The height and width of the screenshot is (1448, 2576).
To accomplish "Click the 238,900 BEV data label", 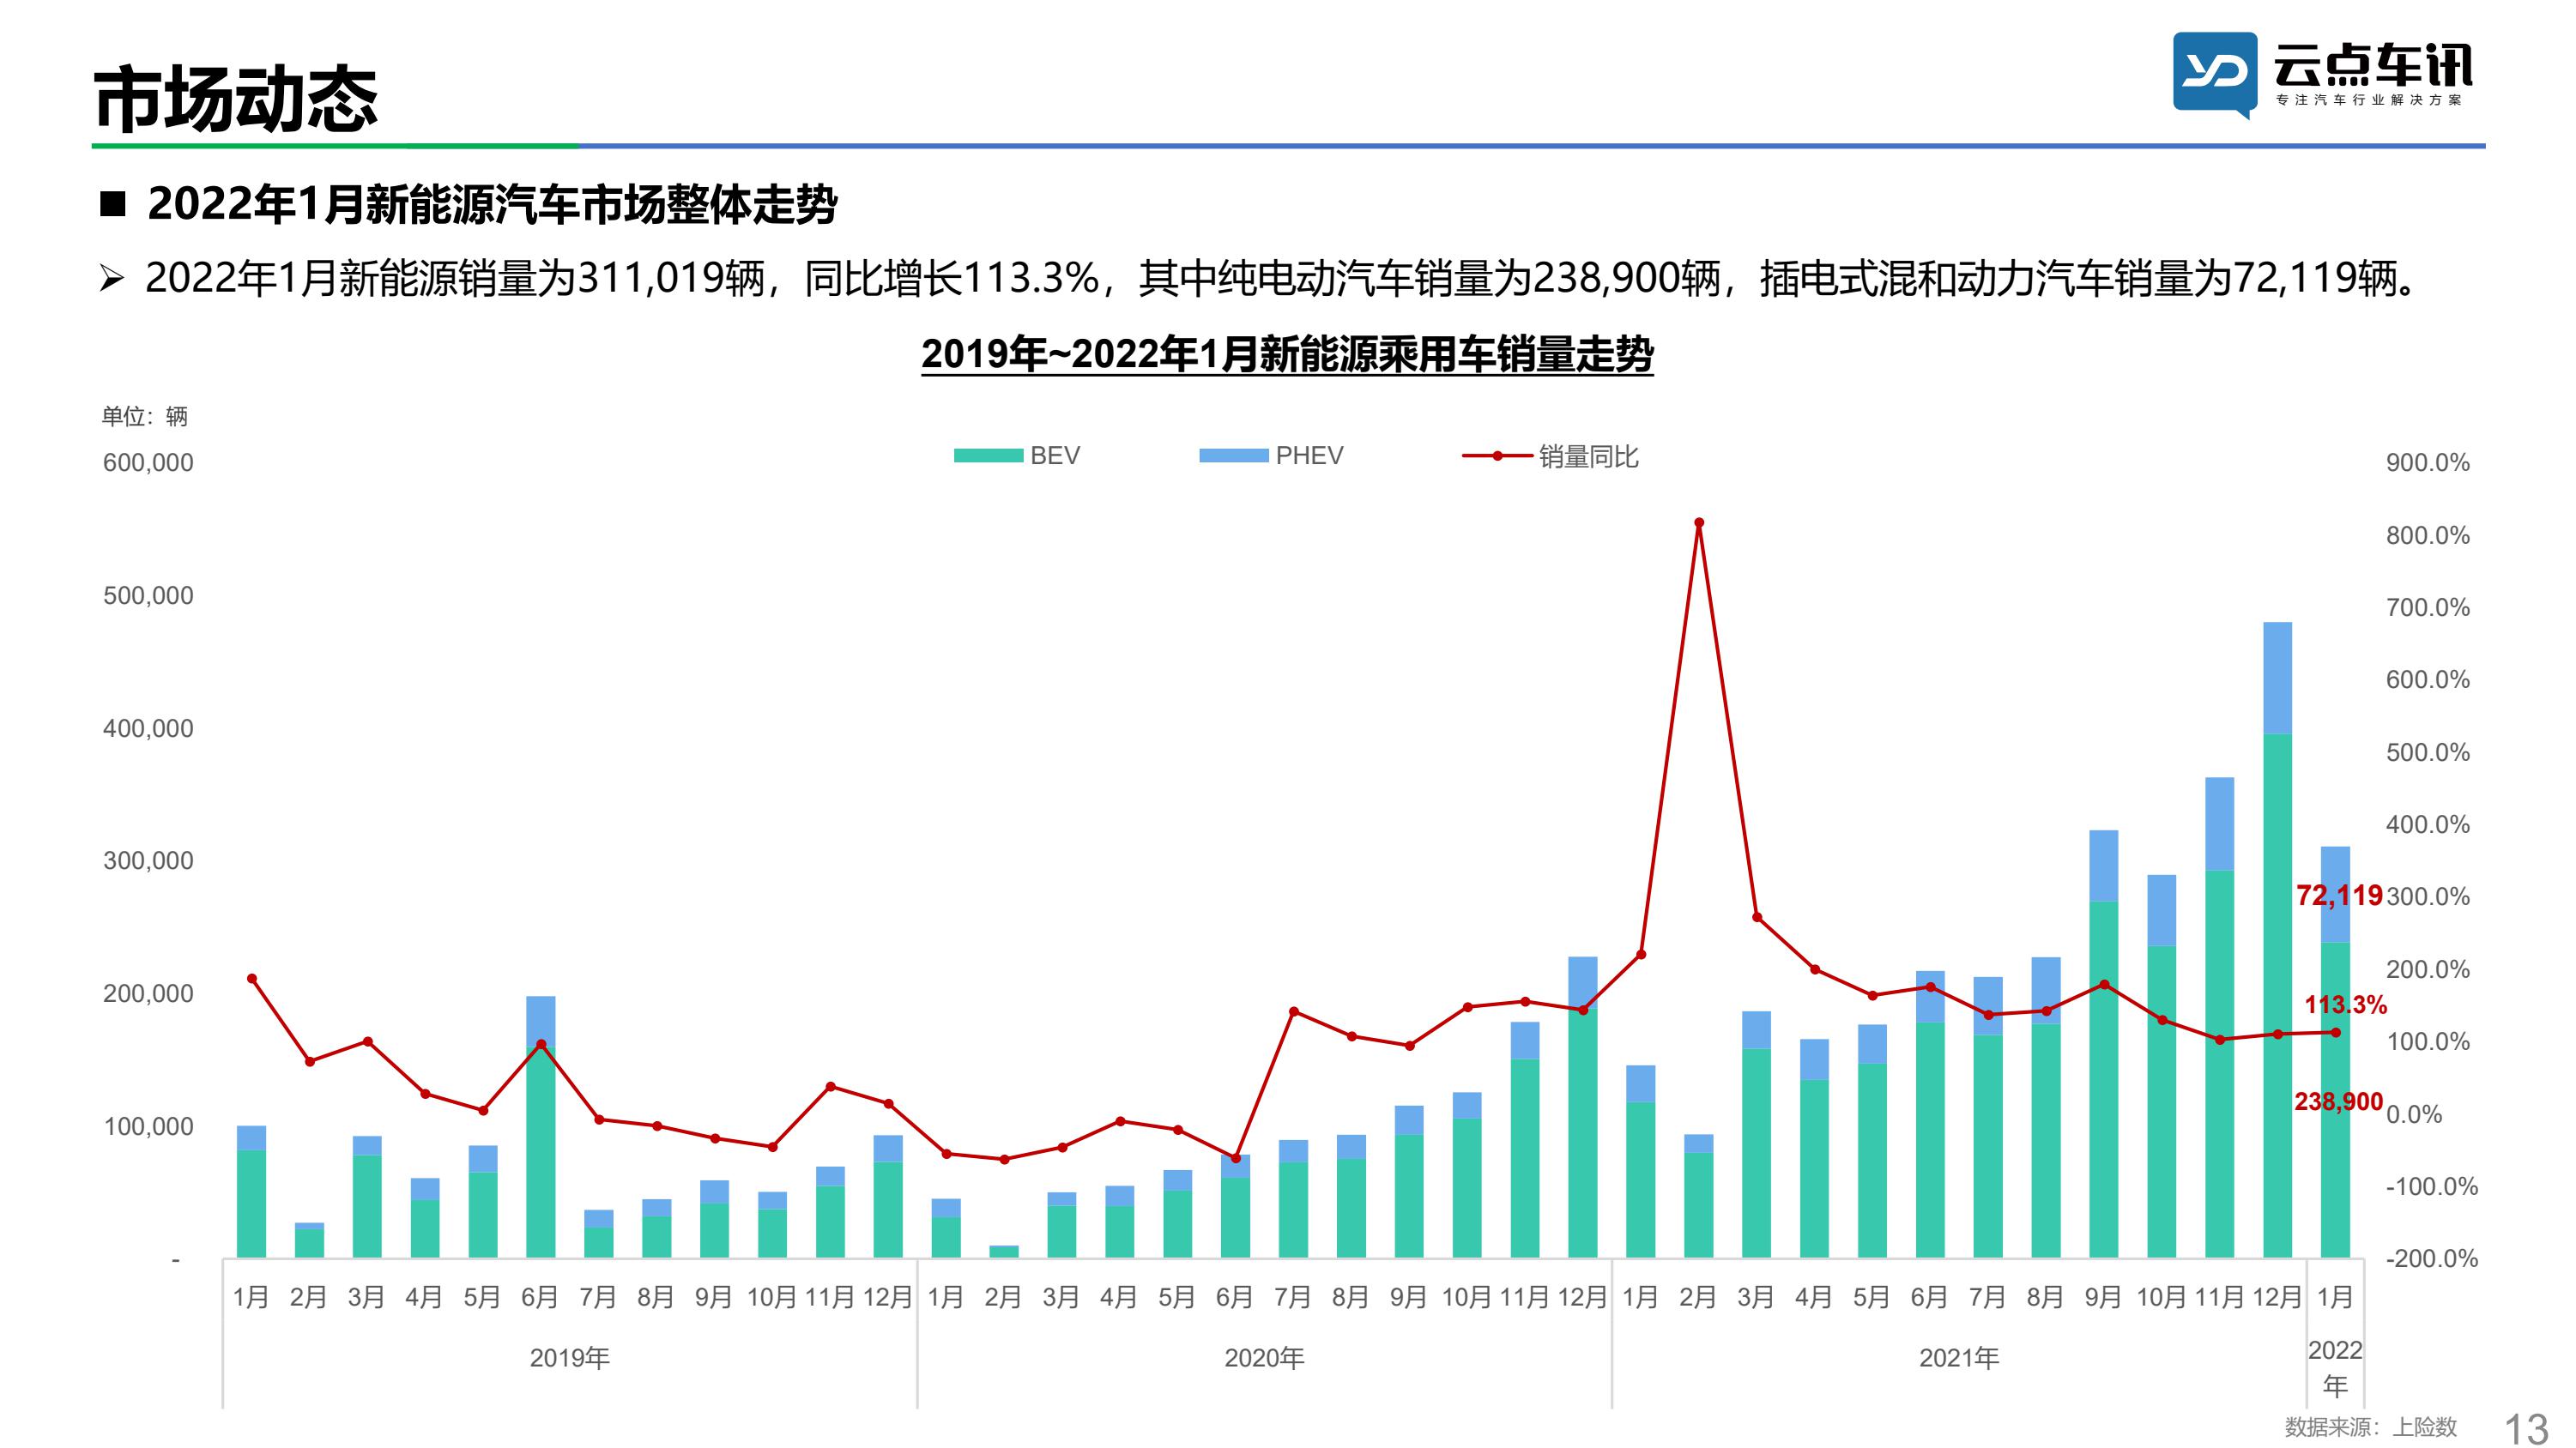I will click(2339, 1102).
